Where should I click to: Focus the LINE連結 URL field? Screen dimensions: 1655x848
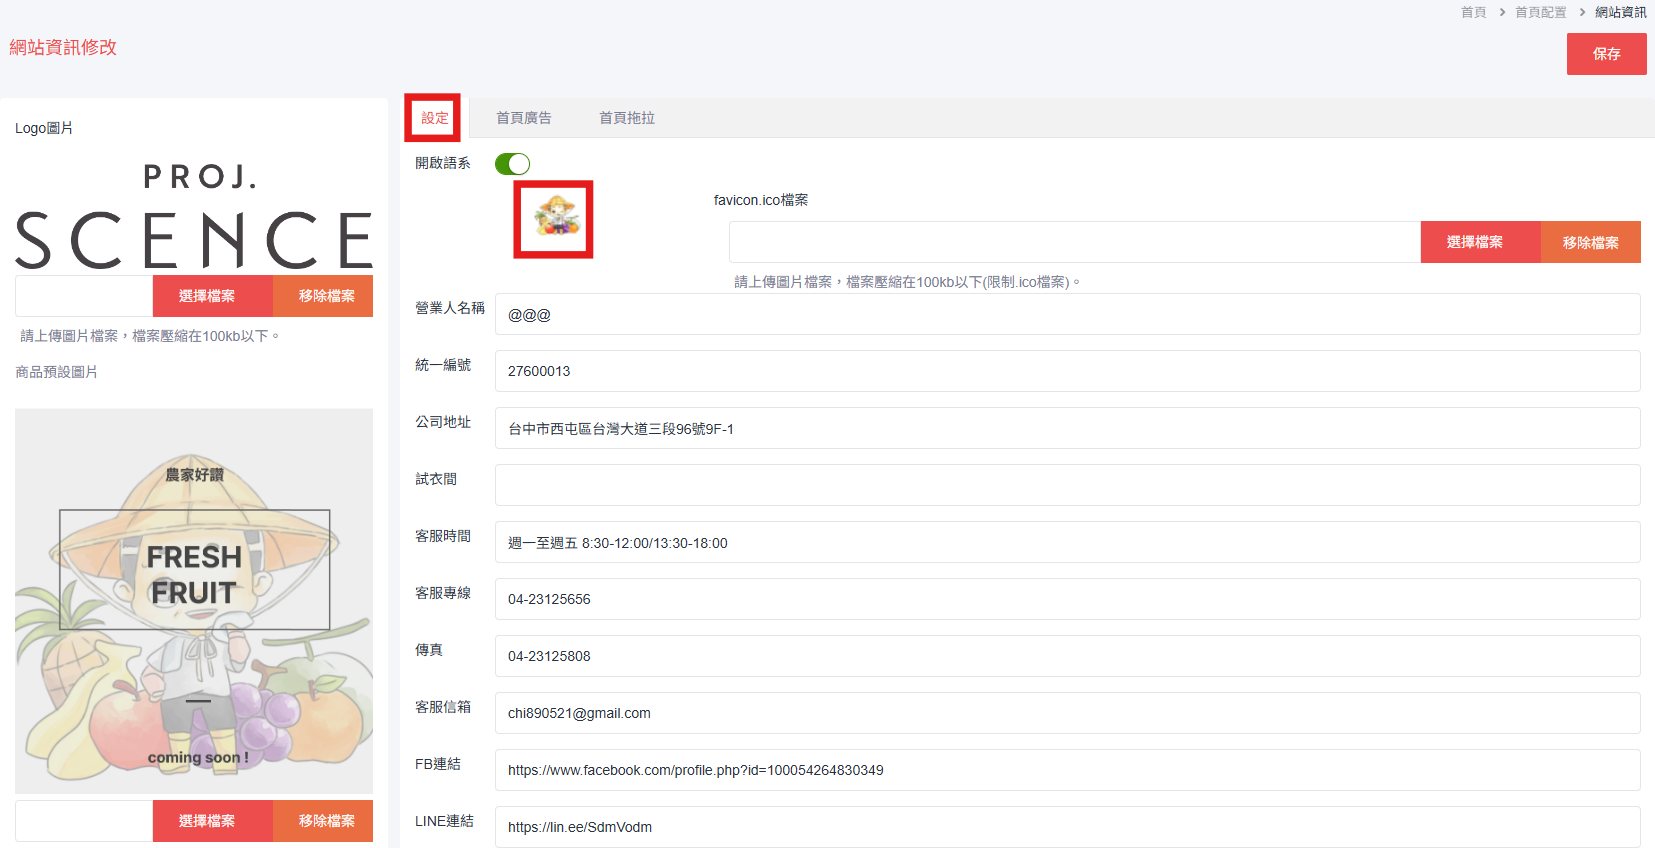point(1067,827)
